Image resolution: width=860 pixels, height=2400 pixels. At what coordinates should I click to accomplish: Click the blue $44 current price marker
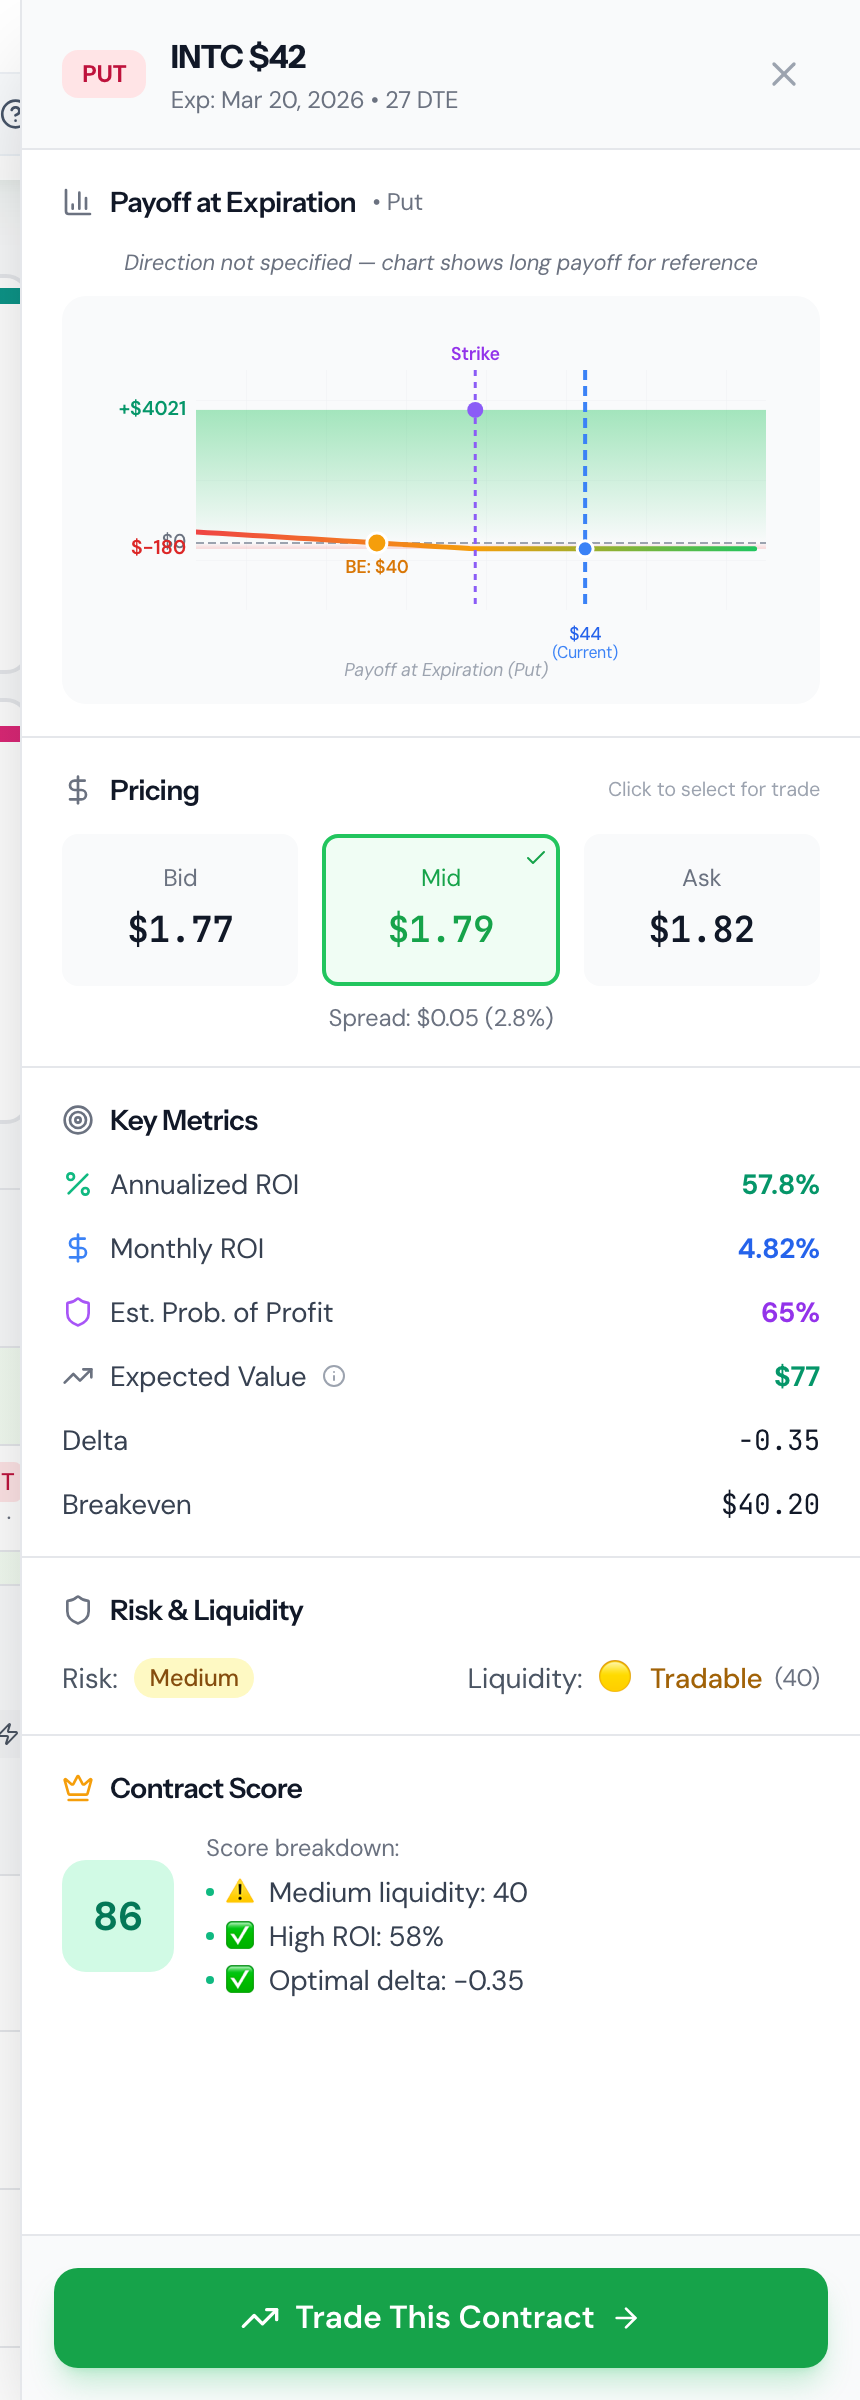pos(585,549)
